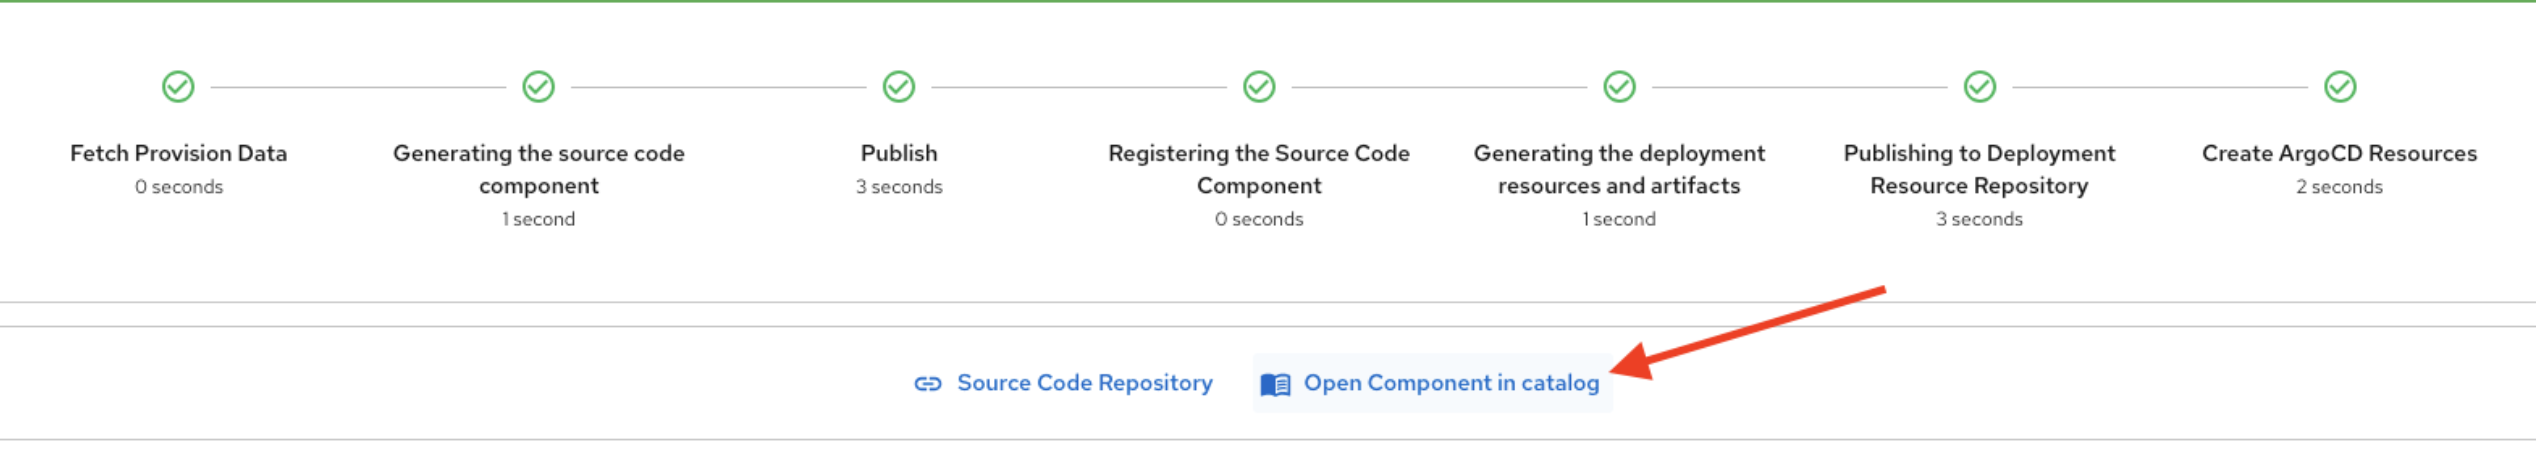Select the Generating the source code component label
This screenshot has width=2536, height=468.
coord(538,169)
